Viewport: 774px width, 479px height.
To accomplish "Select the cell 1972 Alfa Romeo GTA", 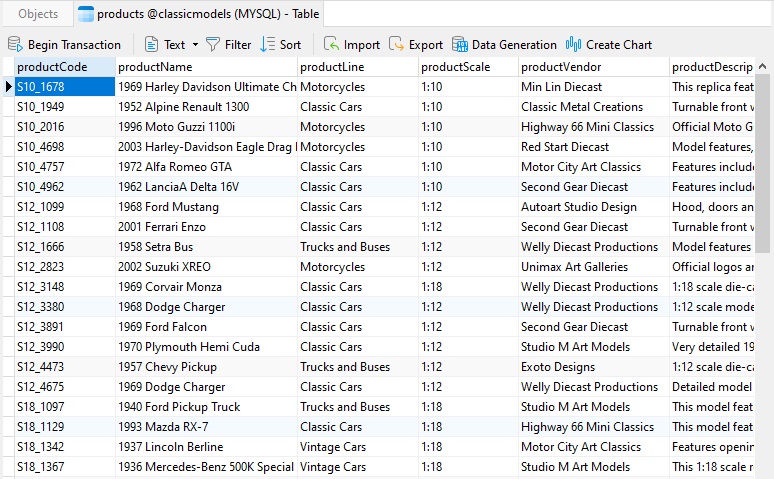I will coord(206,167).
